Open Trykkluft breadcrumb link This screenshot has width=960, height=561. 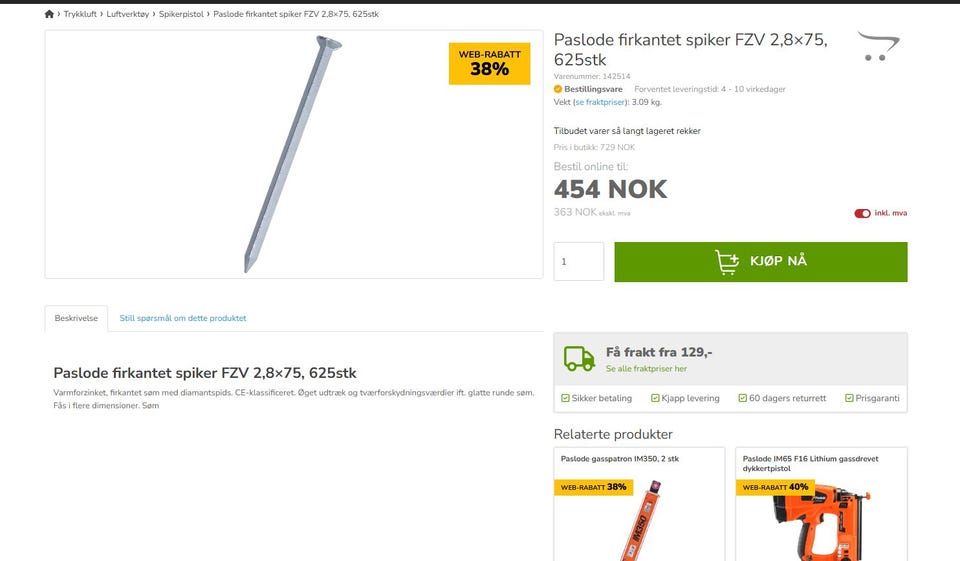click(80, 14)
